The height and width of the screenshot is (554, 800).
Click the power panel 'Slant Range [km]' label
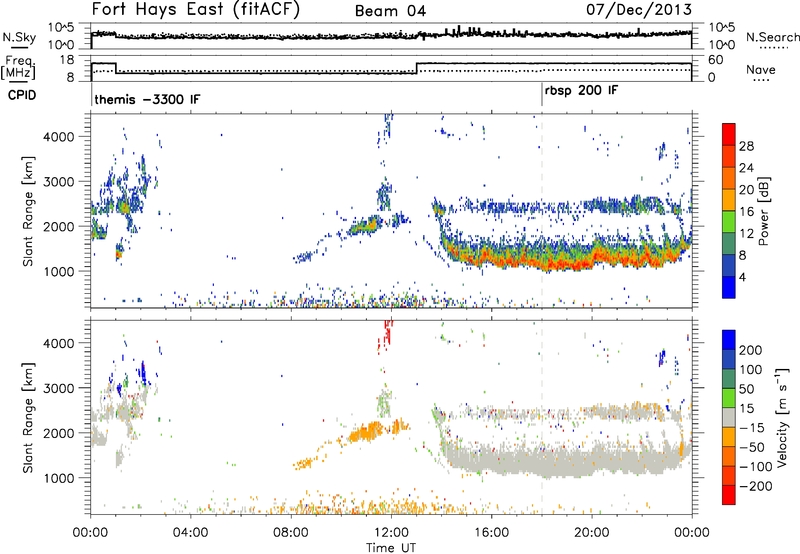point(28,211)
